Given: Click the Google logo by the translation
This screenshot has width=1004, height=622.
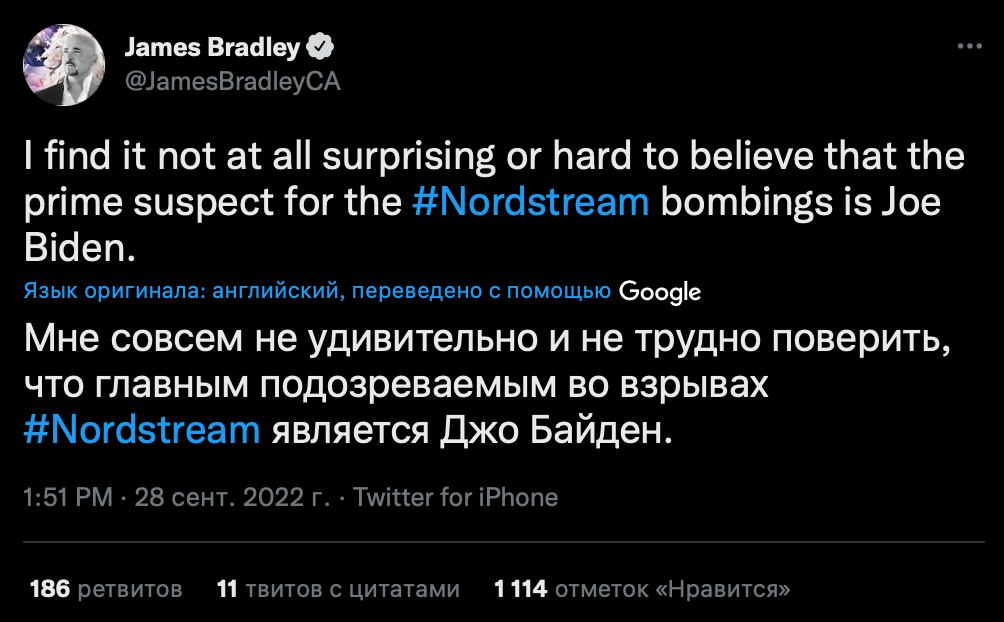Looking at the screenshot, I should [660, 291].
